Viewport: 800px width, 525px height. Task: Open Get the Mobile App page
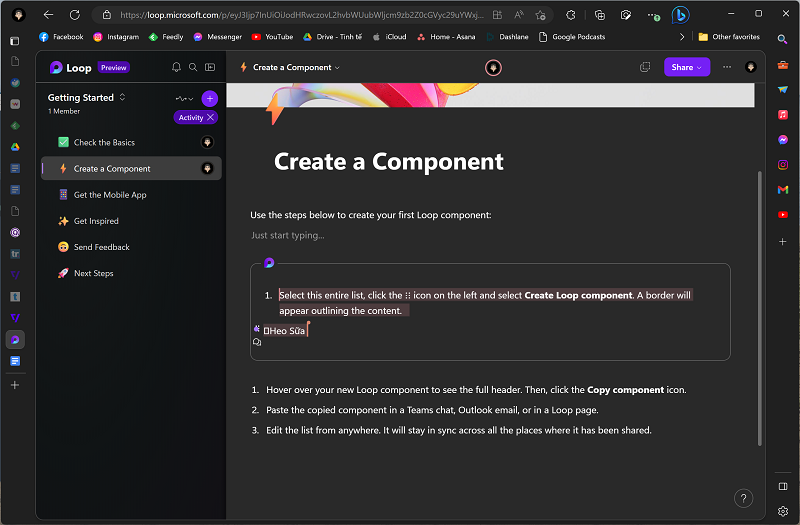(132, 194)
